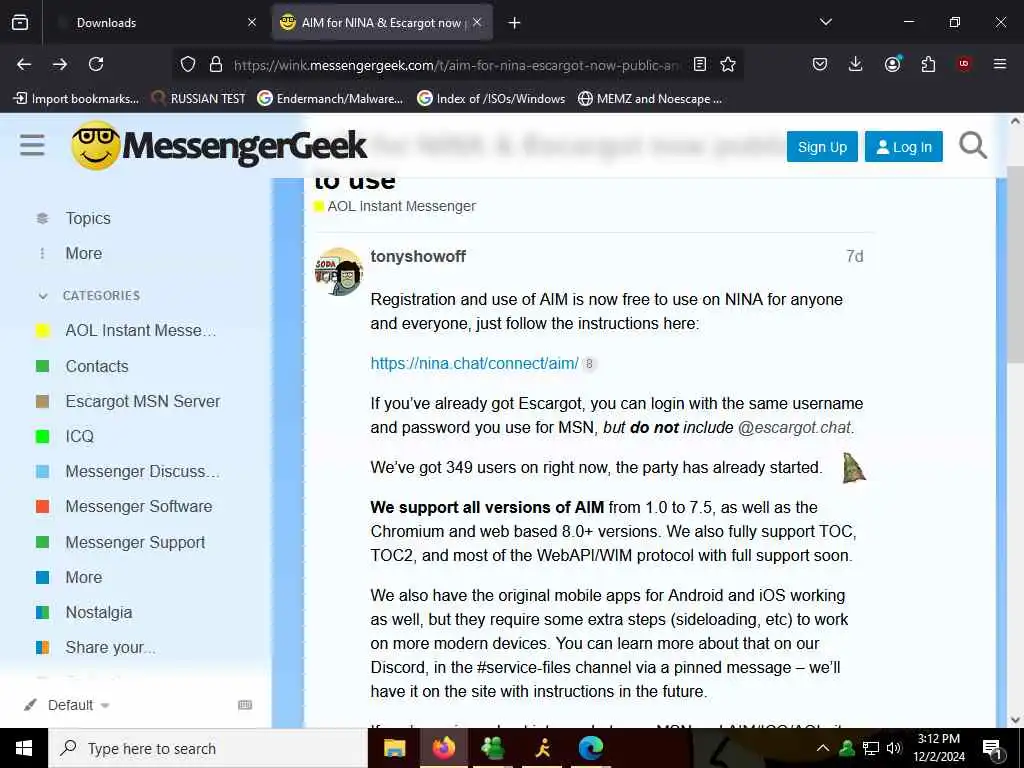
Task: Open the Index of /ISOs/Windows bookmark
Action: click(492, 99)
